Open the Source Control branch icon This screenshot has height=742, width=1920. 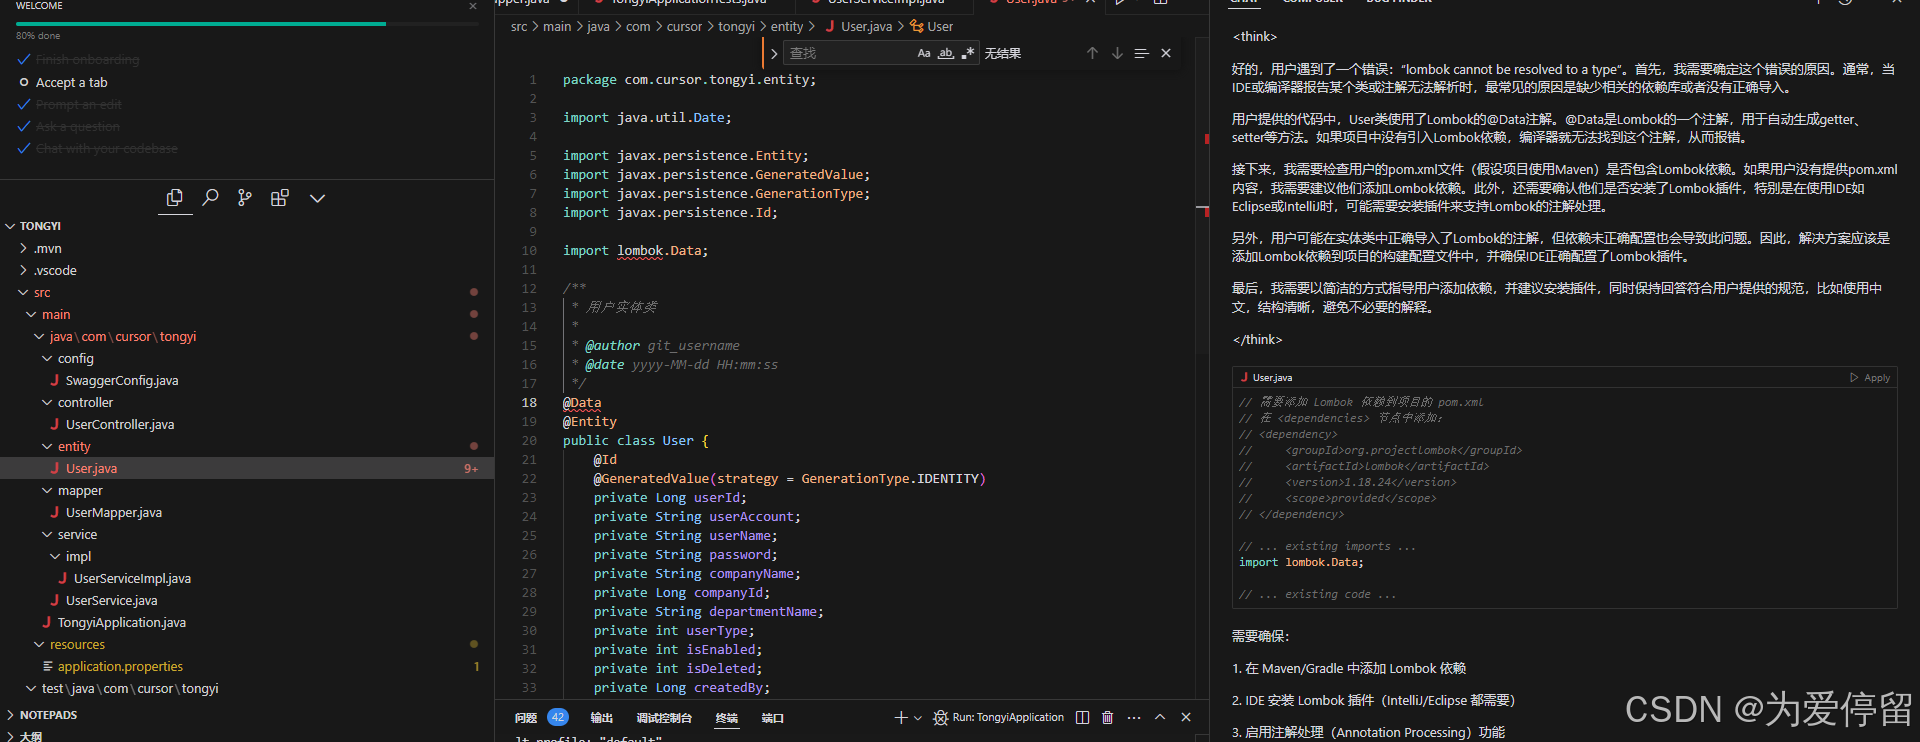(x=245, y=198)
